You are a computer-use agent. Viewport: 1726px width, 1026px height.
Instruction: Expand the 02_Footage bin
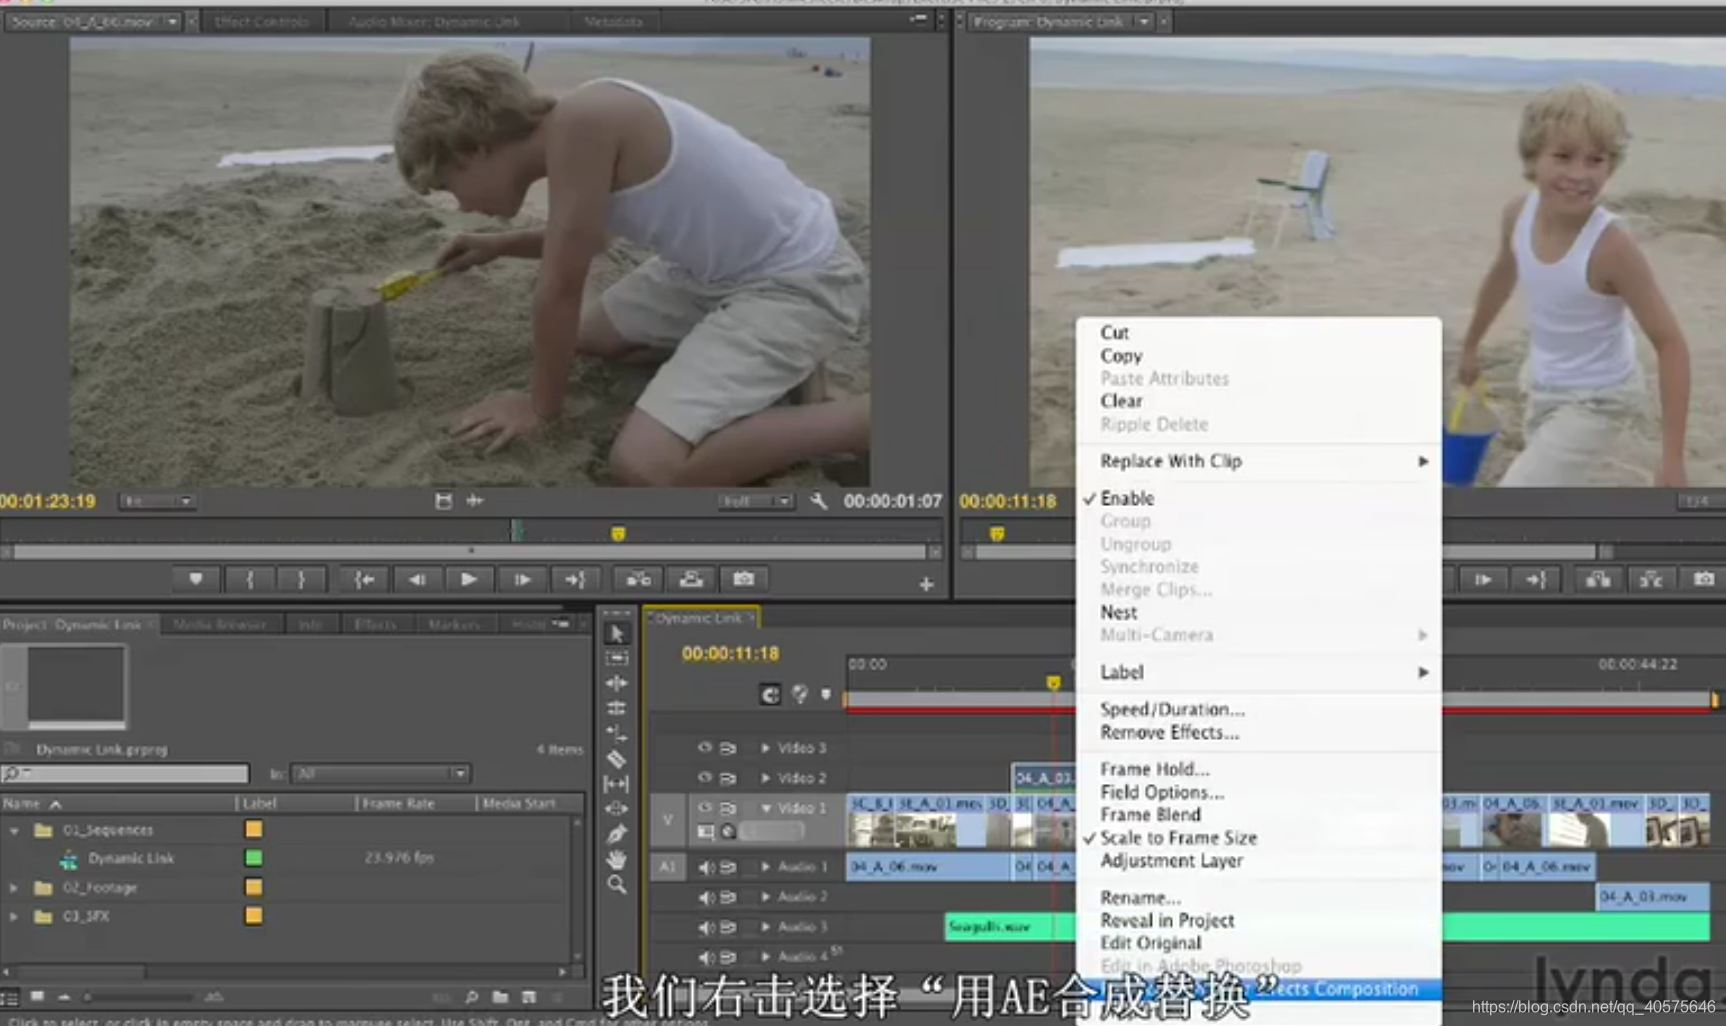(14, 887)
